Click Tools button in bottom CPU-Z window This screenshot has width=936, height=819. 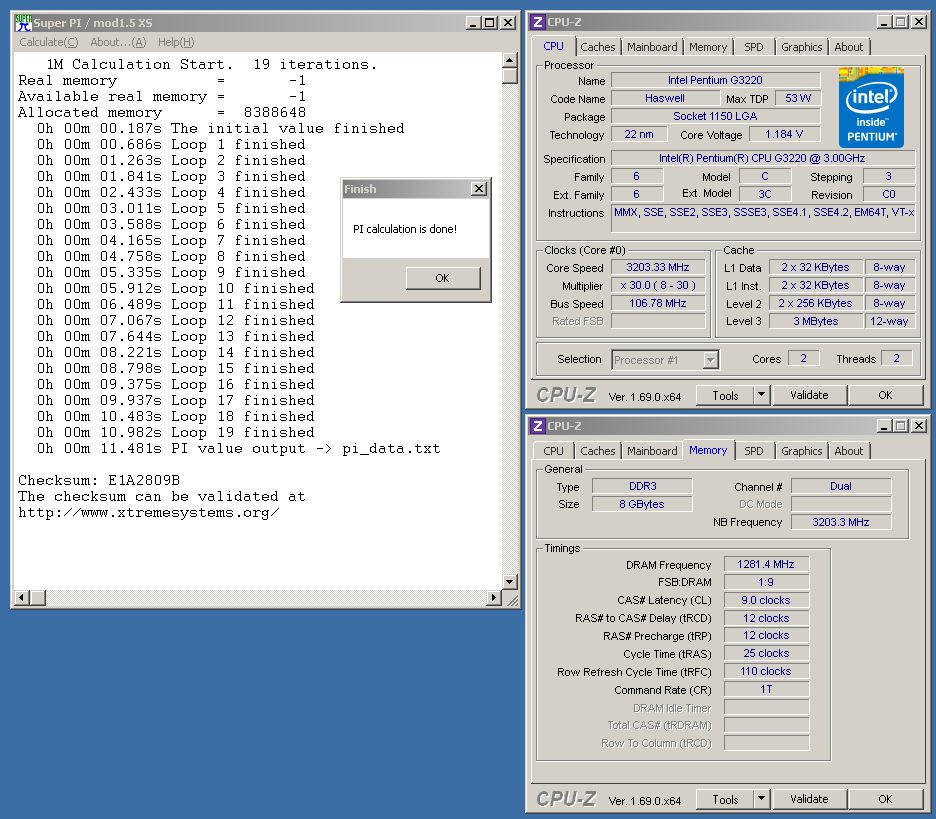click(725, 799)
